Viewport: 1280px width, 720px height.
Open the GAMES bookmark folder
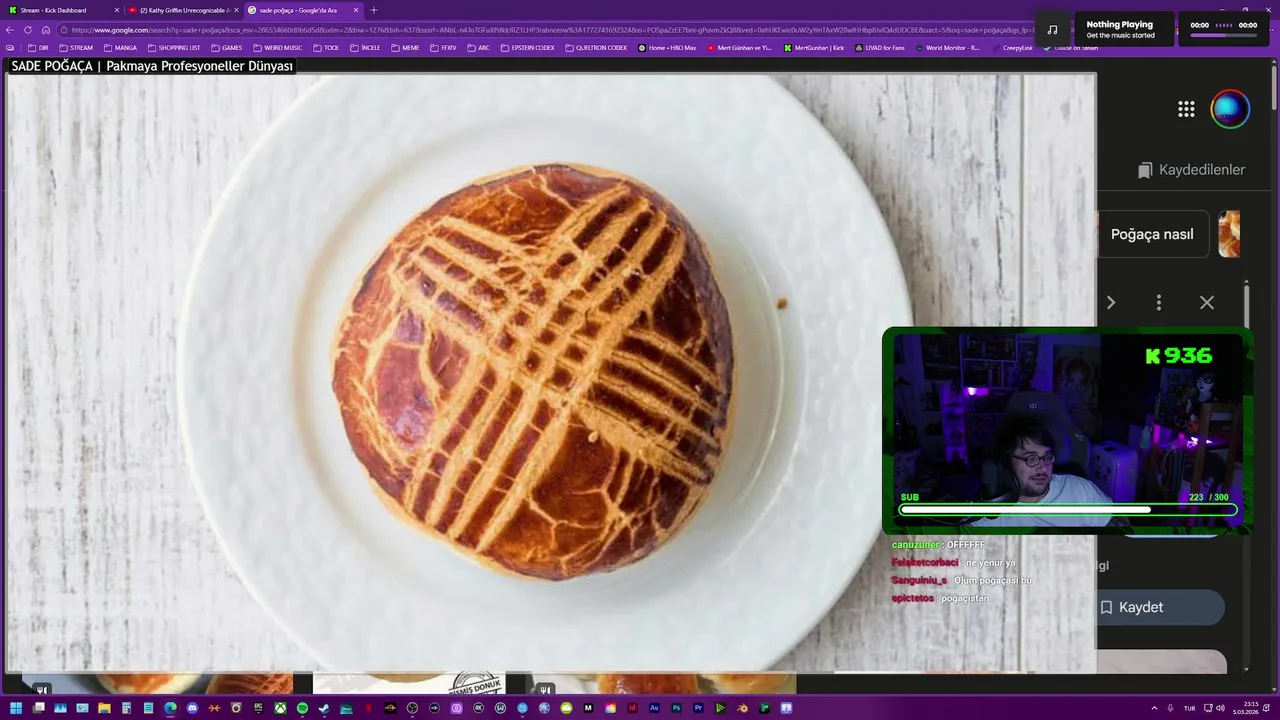pos(226,47)
